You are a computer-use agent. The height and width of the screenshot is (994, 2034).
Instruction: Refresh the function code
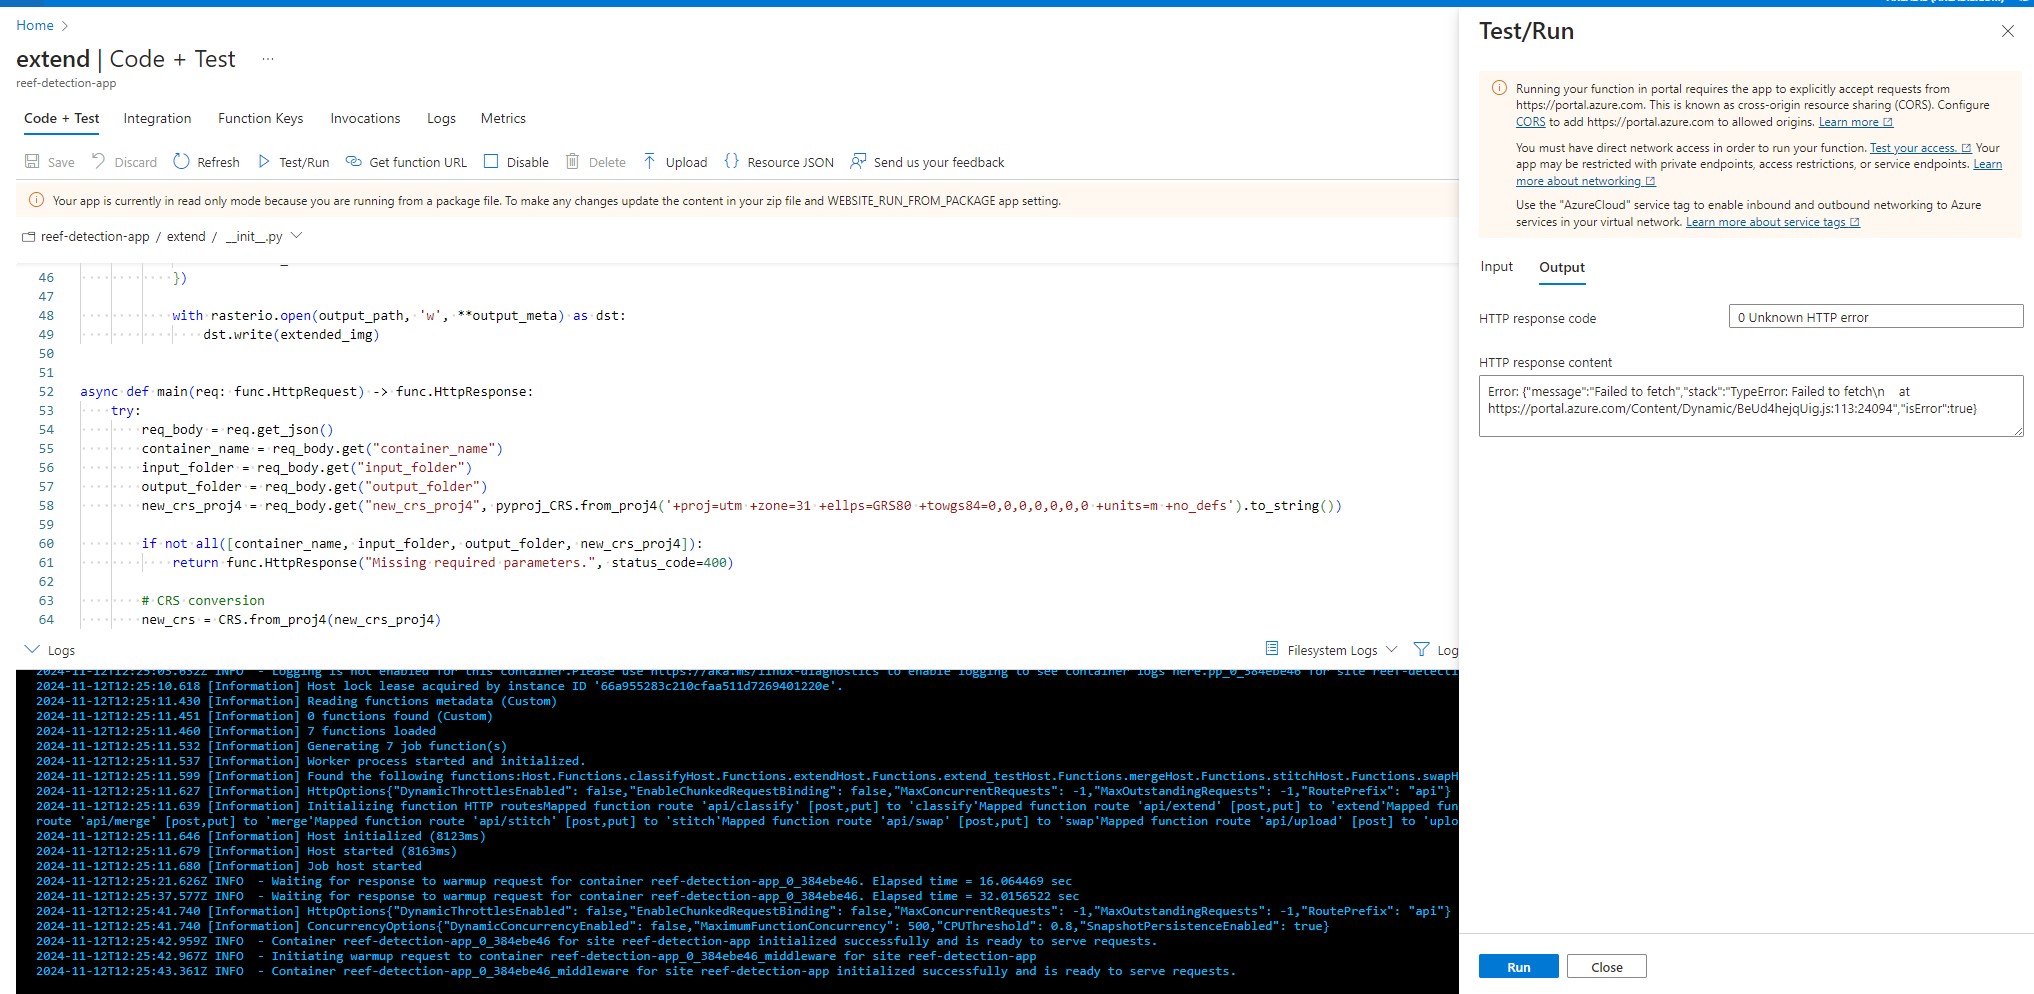206,162
